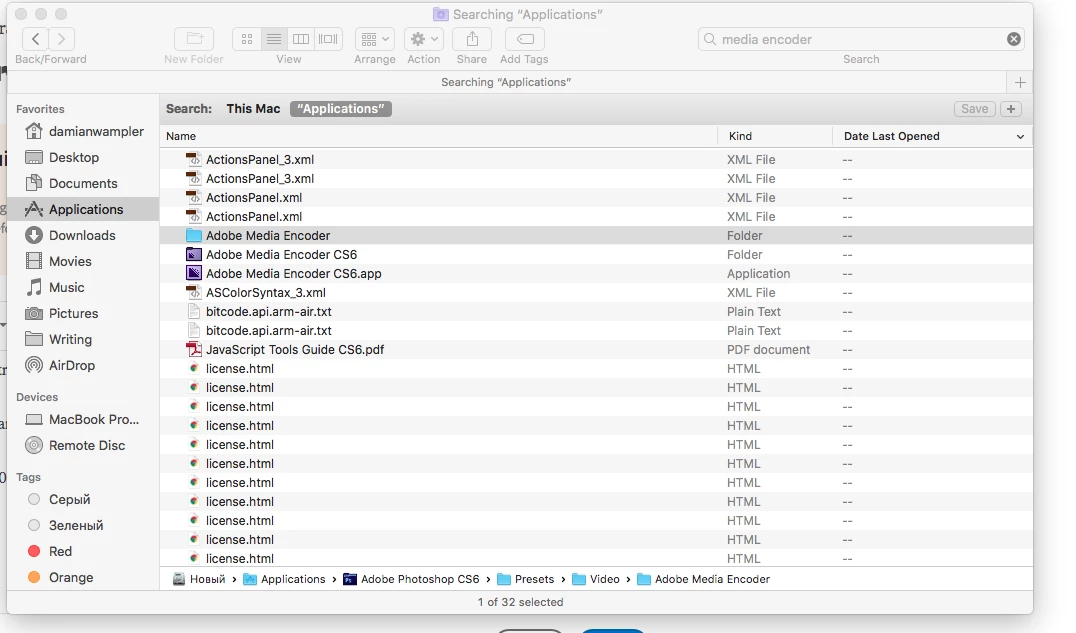
Task: Select MacBook Pro device in sidebar
Action: point(82,419)
